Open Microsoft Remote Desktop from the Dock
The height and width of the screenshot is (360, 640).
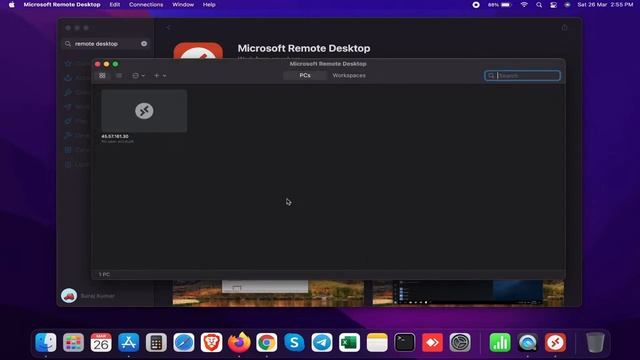[555, 342]
